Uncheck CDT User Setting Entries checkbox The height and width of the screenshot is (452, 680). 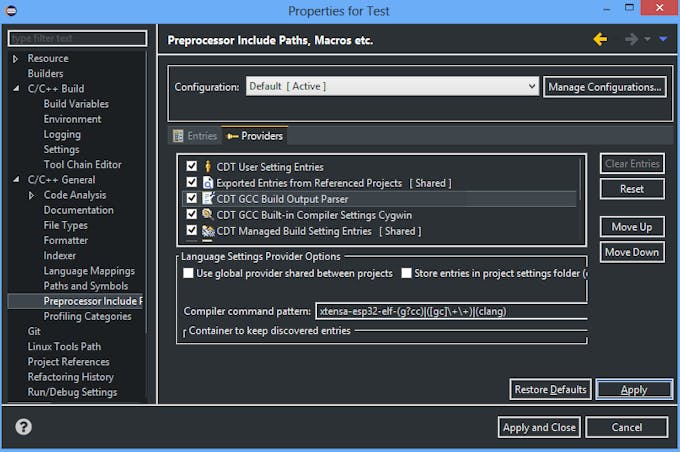(191, 166)
